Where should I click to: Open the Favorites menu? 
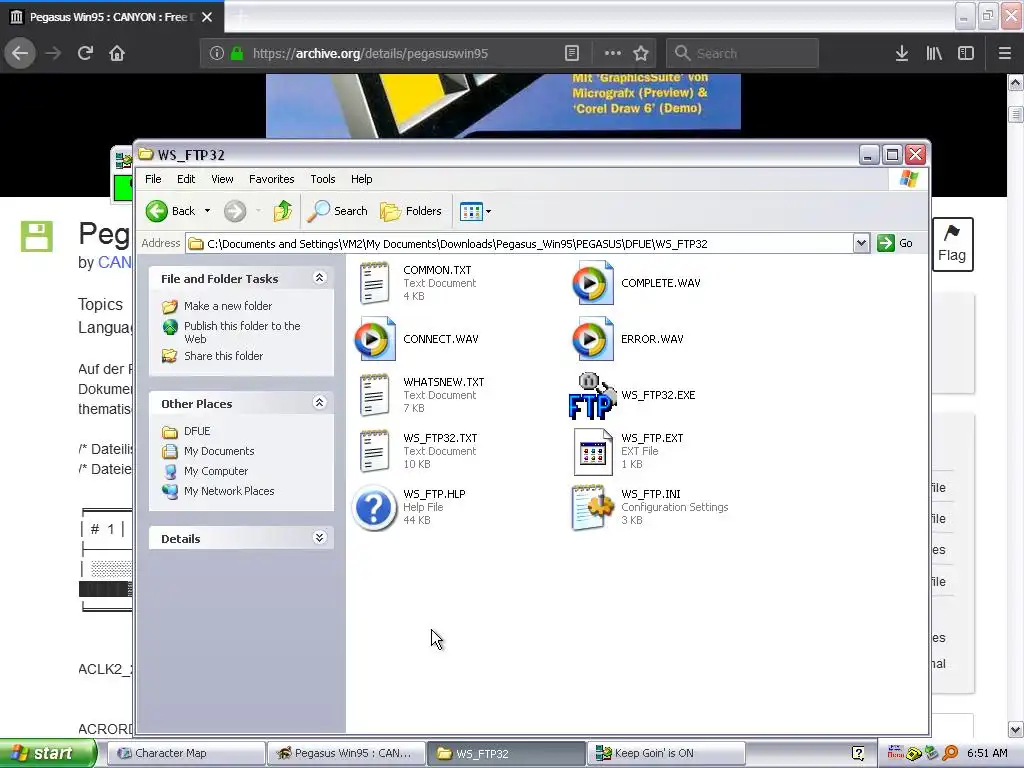272,179
